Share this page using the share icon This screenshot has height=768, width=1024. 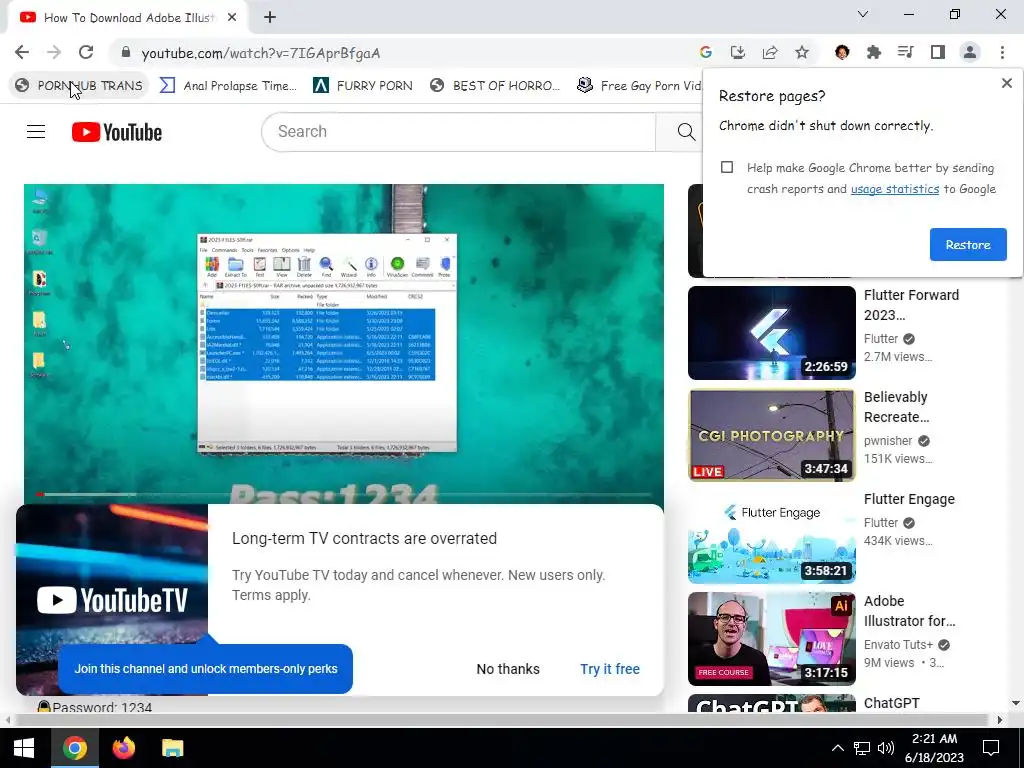point(770,52)
